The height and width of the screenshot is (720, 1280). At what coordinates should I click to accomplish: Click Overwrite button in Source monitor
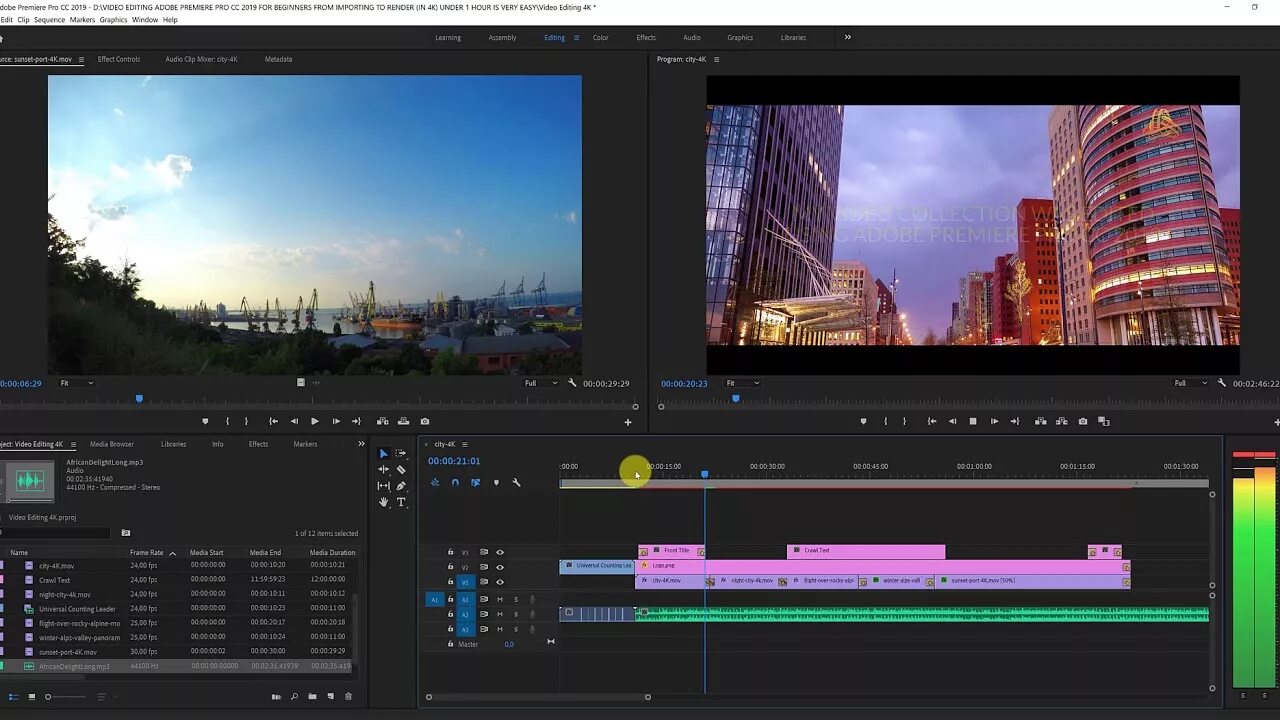[x=403, y=421]
